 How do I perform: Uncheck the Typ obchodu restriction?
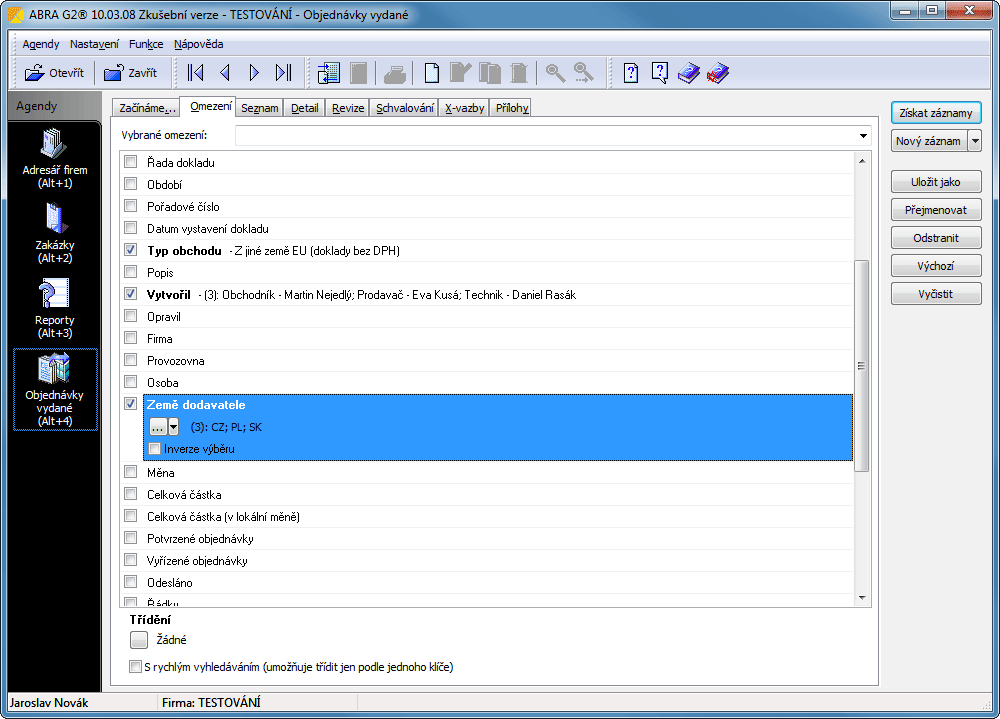tap(130, 250)
